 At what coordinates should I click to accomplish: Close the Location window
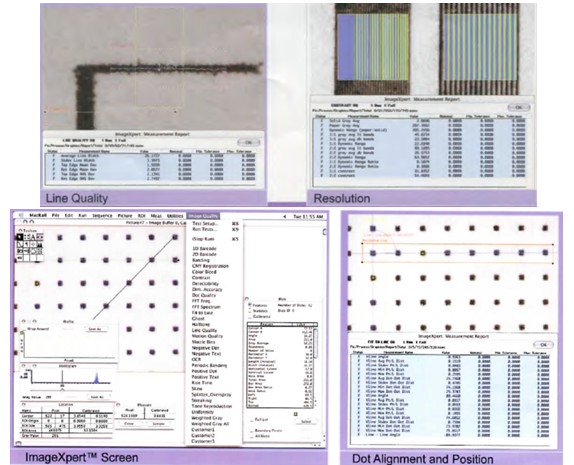tap(24, 404)
